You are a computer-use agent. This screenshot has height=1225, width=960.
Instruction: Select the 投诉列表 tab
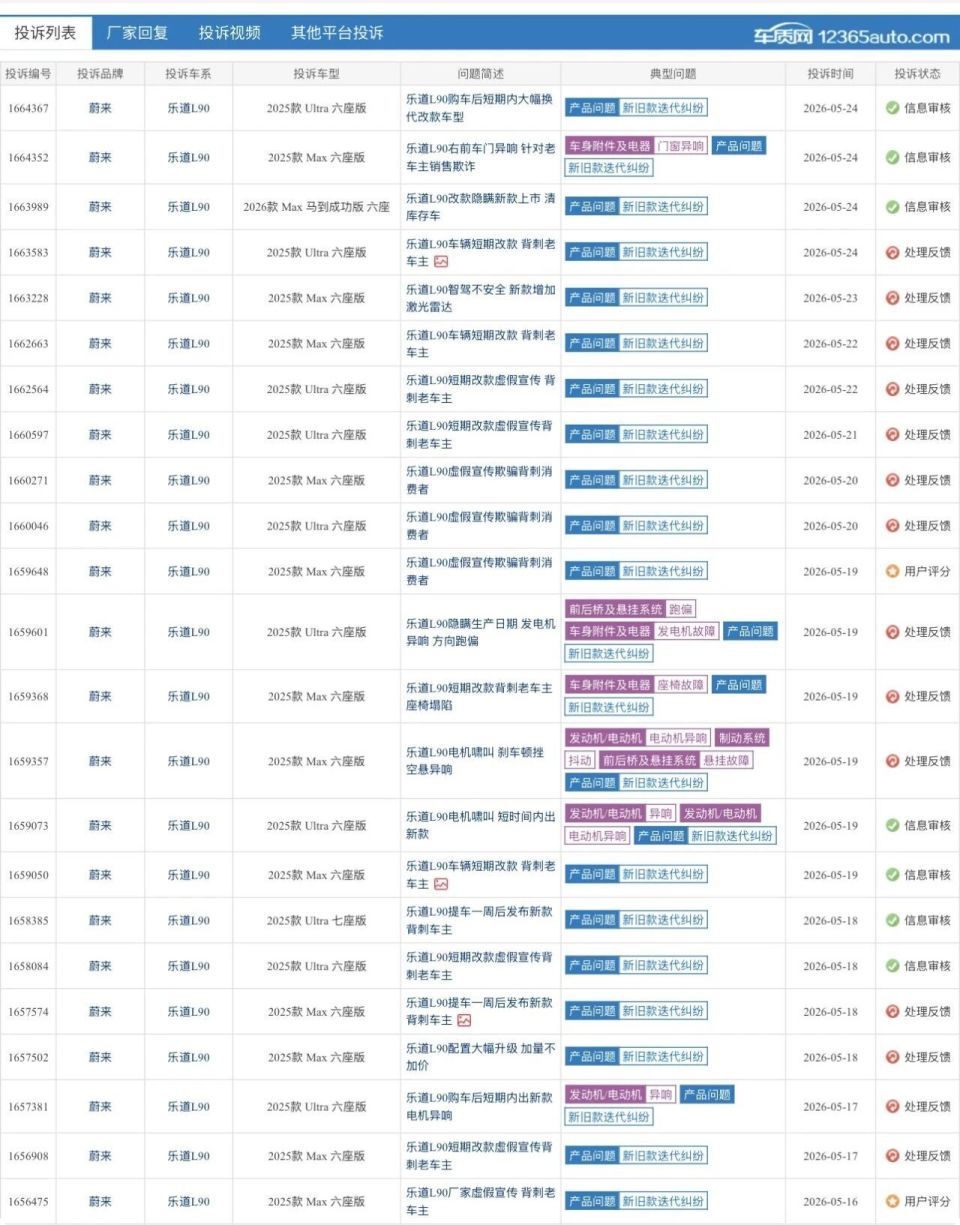tap(45, 32)
